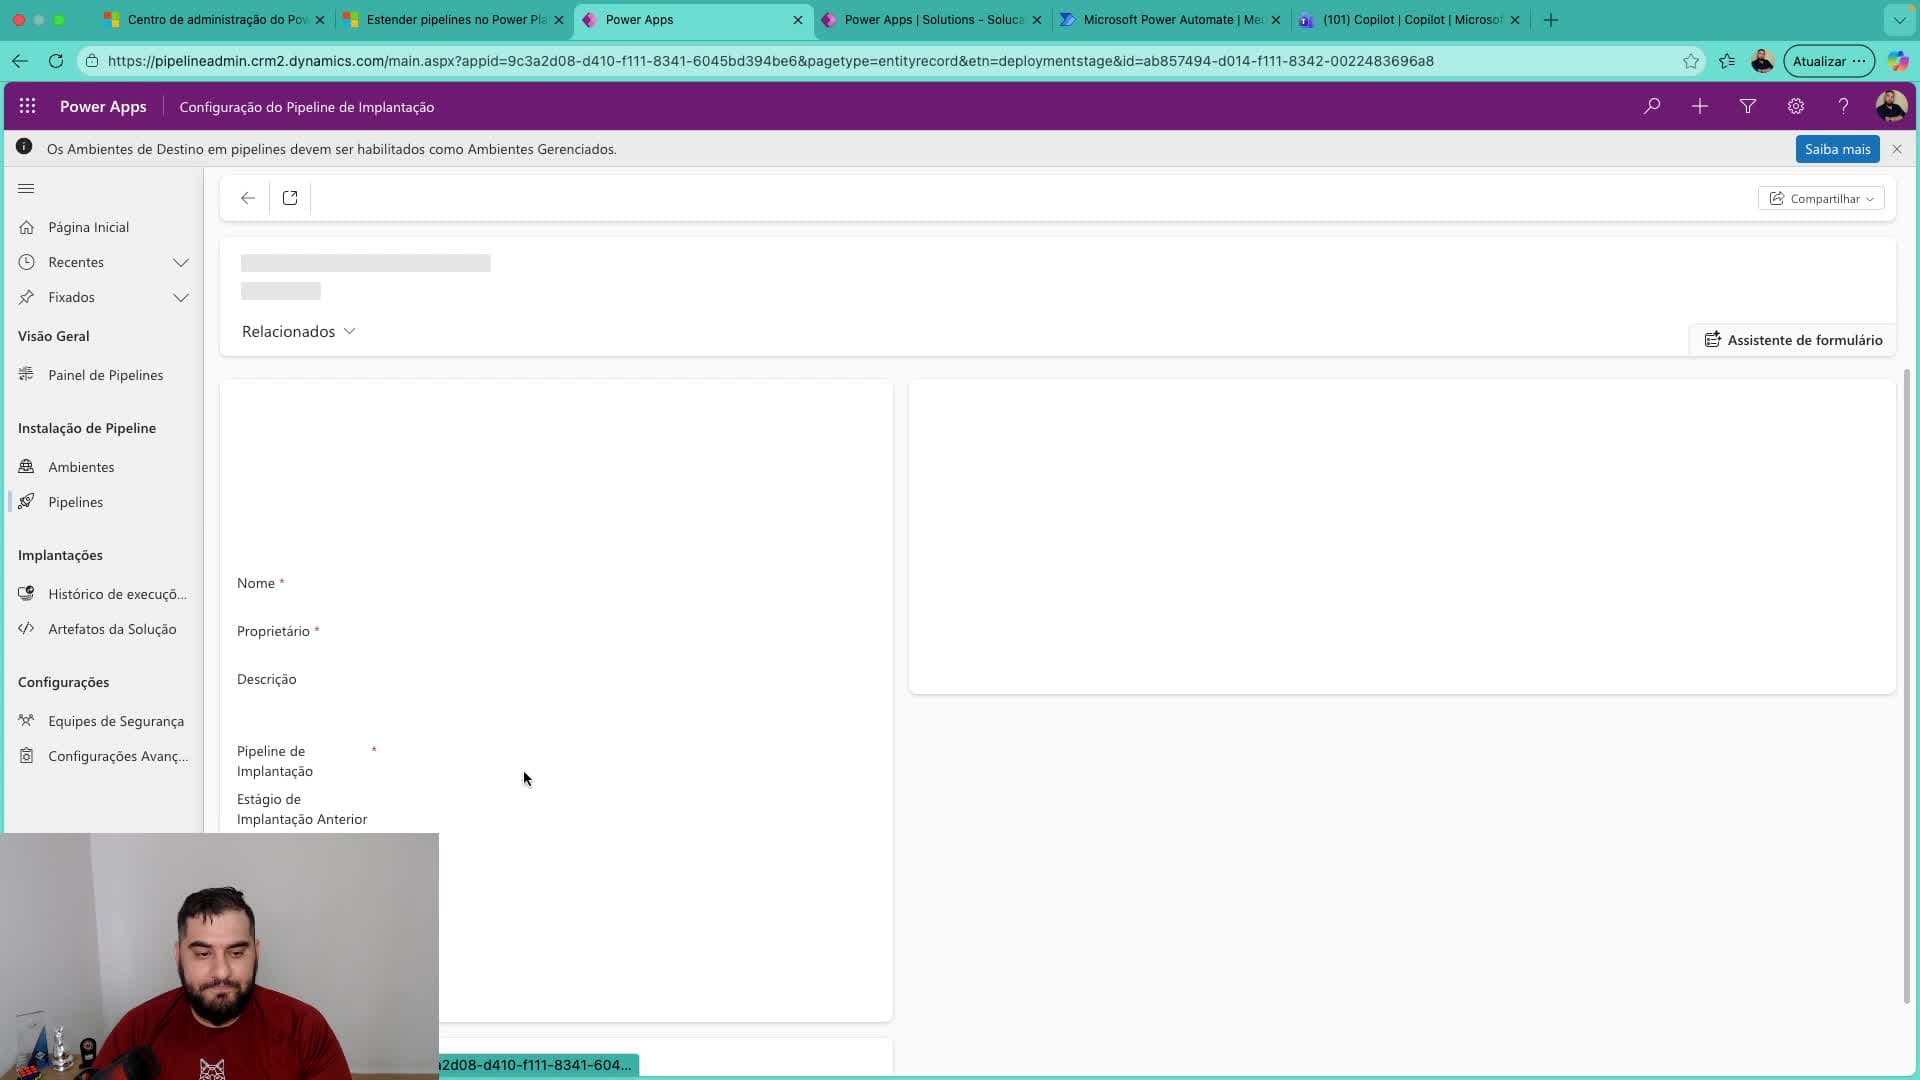
Task: Open Painel de Pipelines from the sidebar
Action: tap(105, 375)
